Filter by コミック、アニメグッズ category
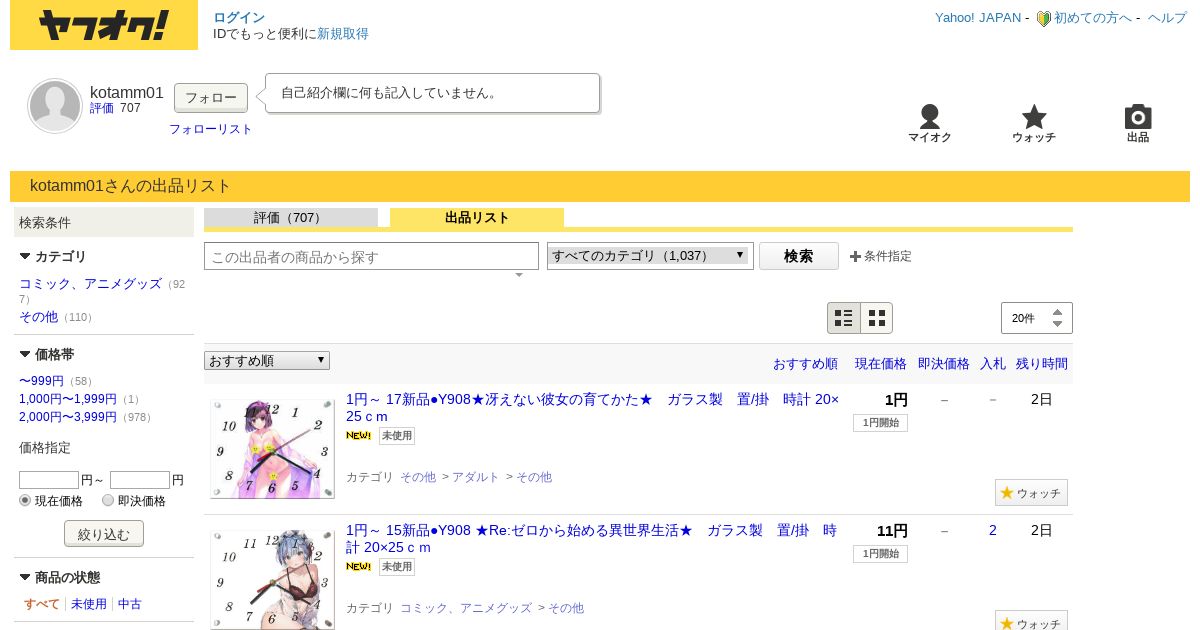The width and height of the screenshot is (1200, 630). click(90, 284)
